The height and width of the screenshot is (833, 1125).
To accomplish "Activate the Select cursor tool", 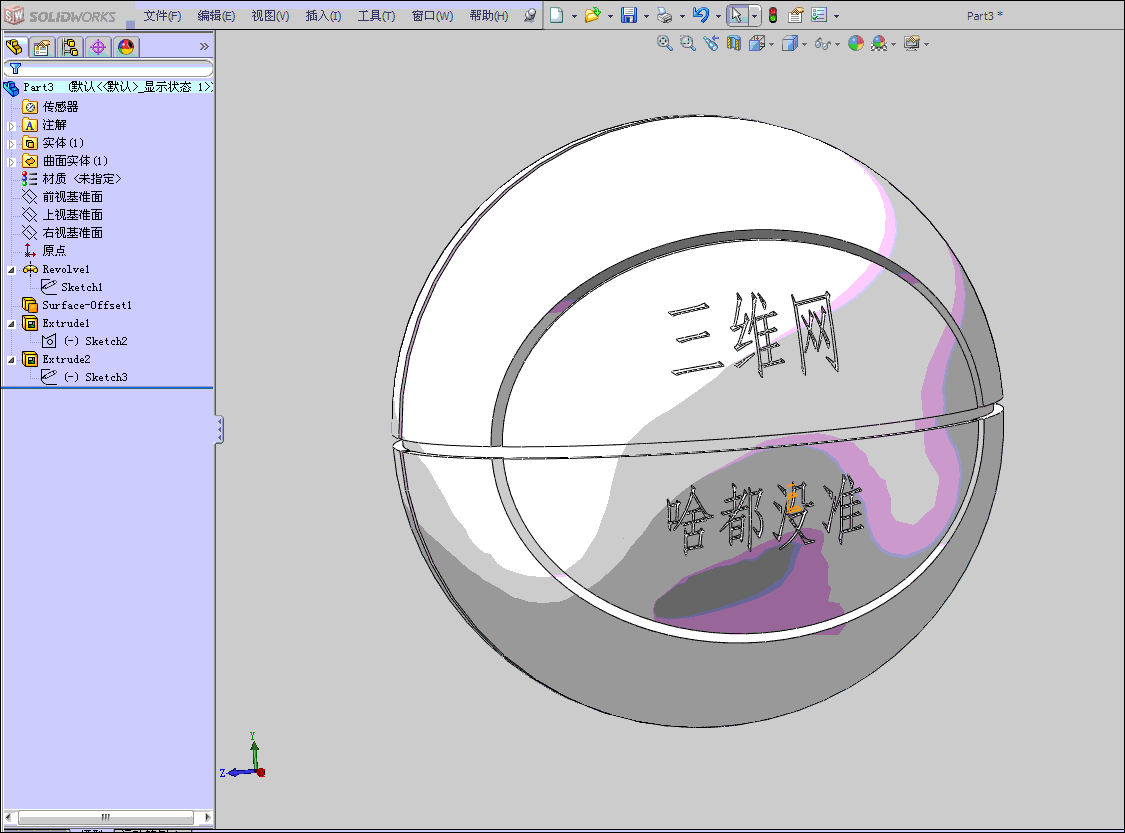I will (737, 15).
